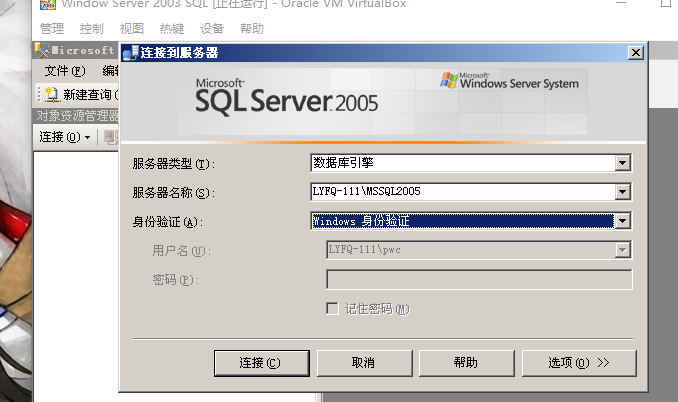Toggle the remember password (记住密码) checkbox
Viewport: 678px width, 402px height.
(332, 309)
